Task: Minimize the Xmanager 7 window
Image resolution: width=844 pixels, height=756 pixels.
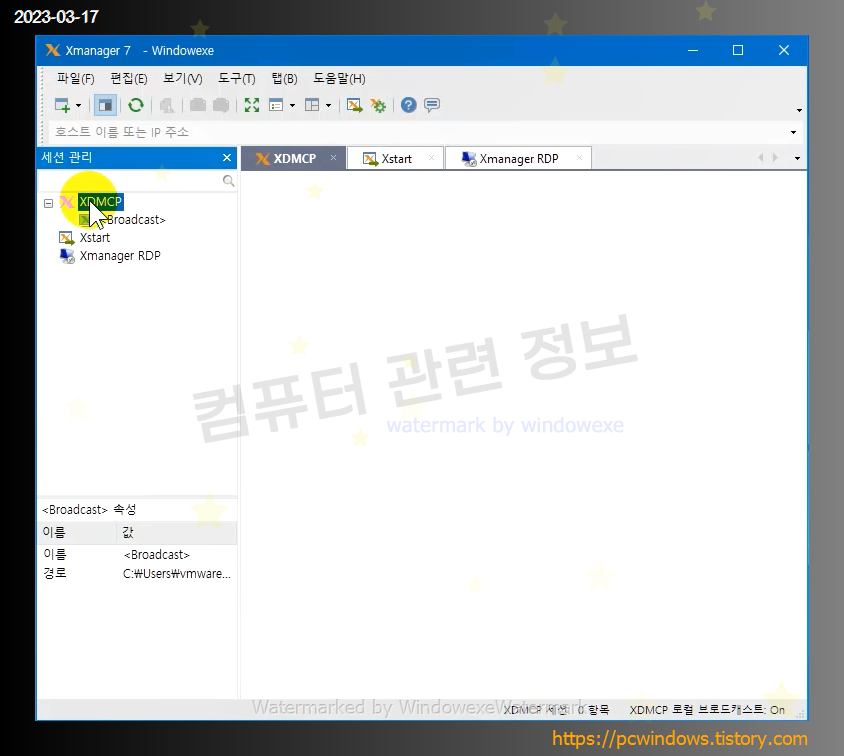Action: click(693, 51)
